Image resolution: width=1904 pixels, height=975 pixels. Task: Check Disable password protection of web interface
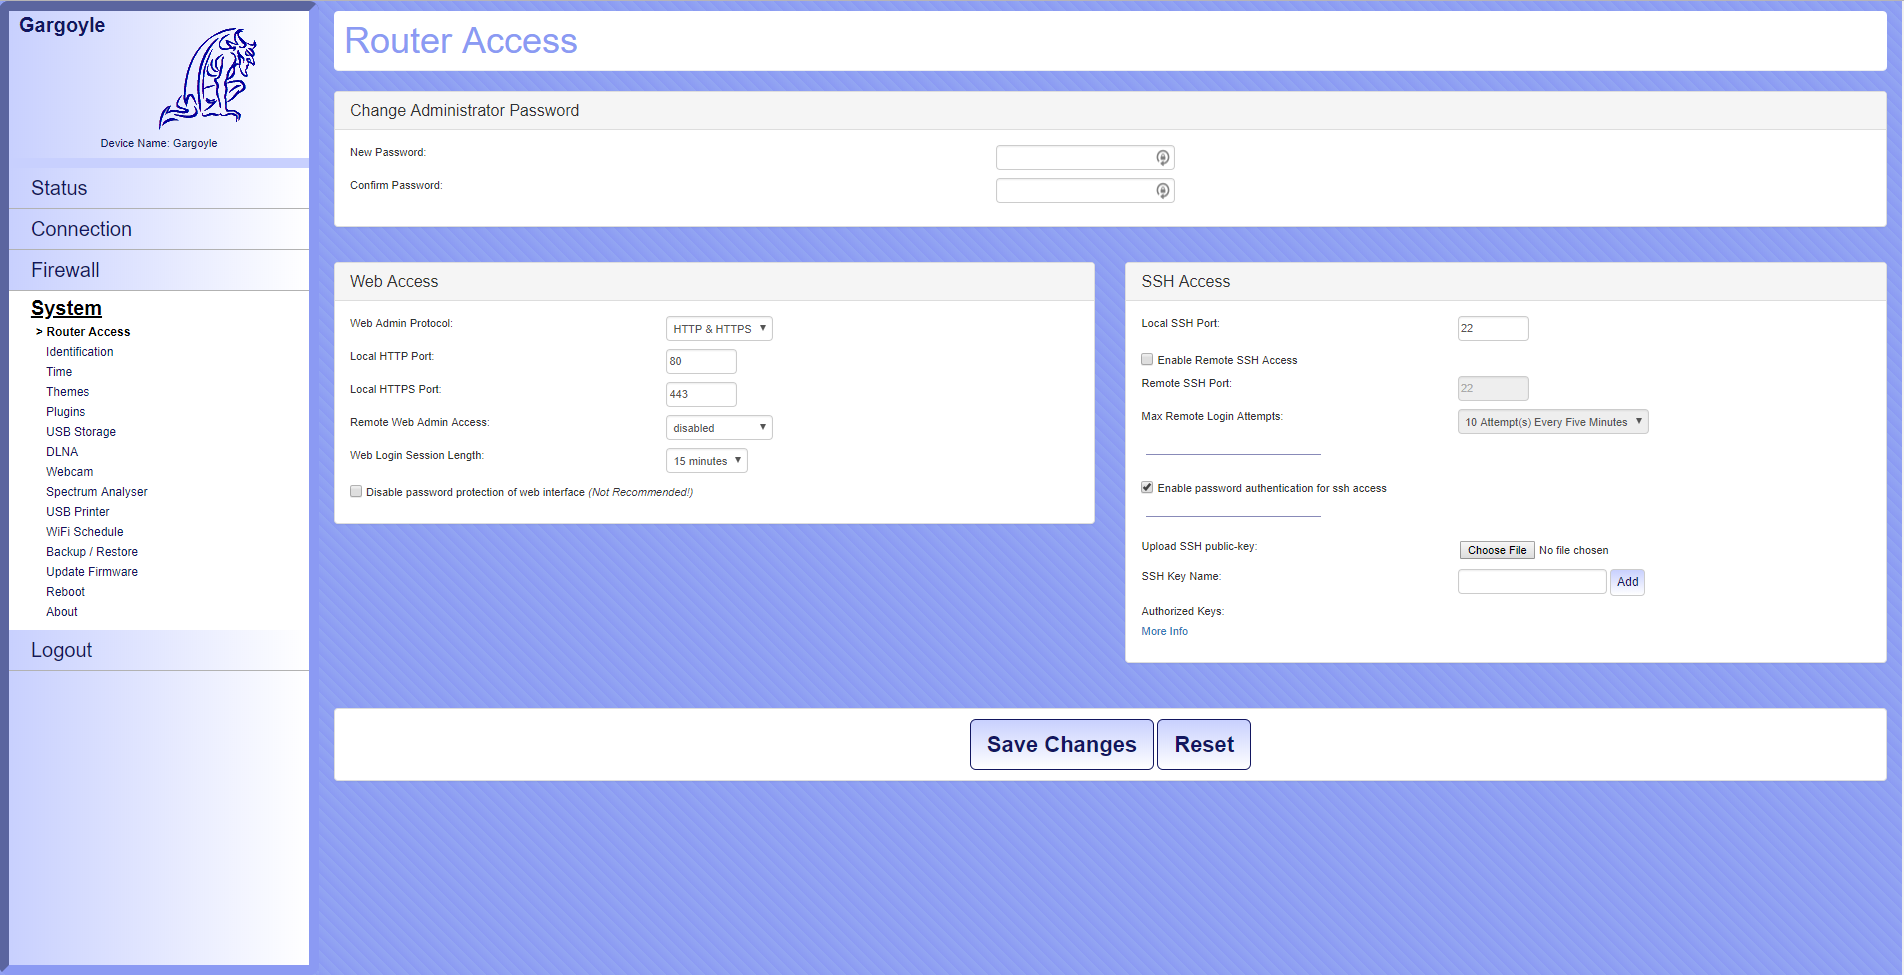pyautogui.click(x=356, y=492)
